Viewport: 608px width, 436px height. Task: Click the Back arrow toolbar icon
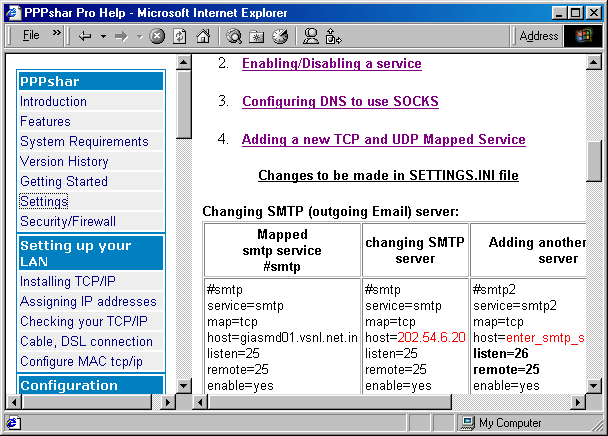[85, 36]
